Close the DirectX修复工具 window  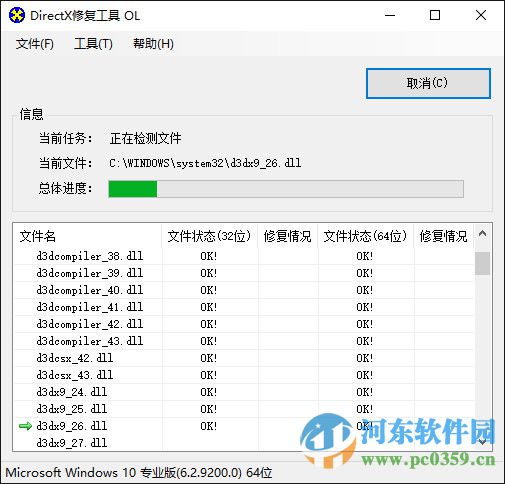(481, 15)
